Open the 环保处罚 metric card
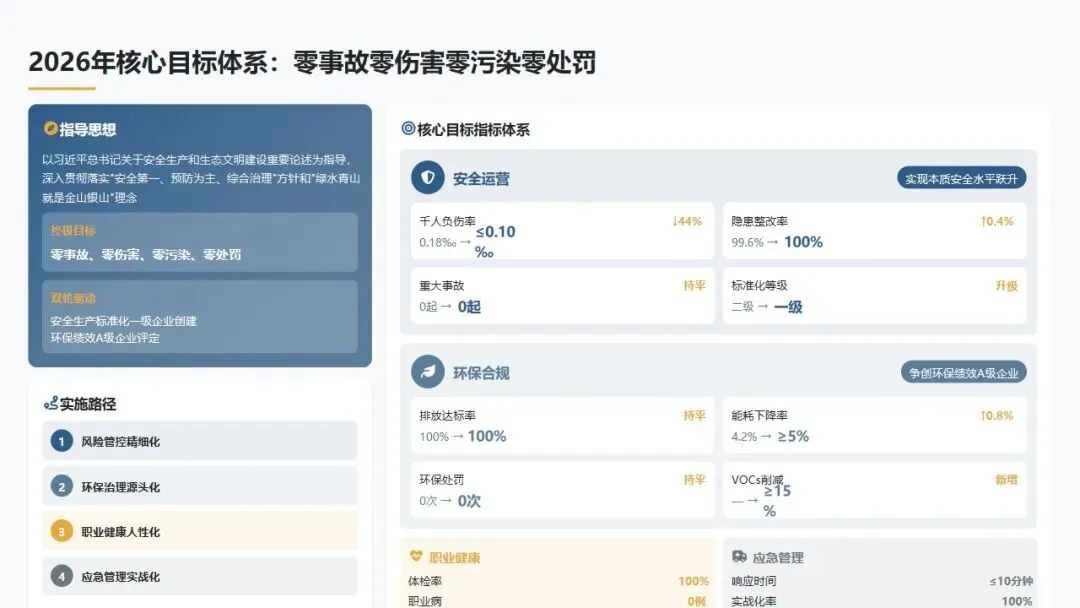 pyautogui.click(x=562, y=490)
